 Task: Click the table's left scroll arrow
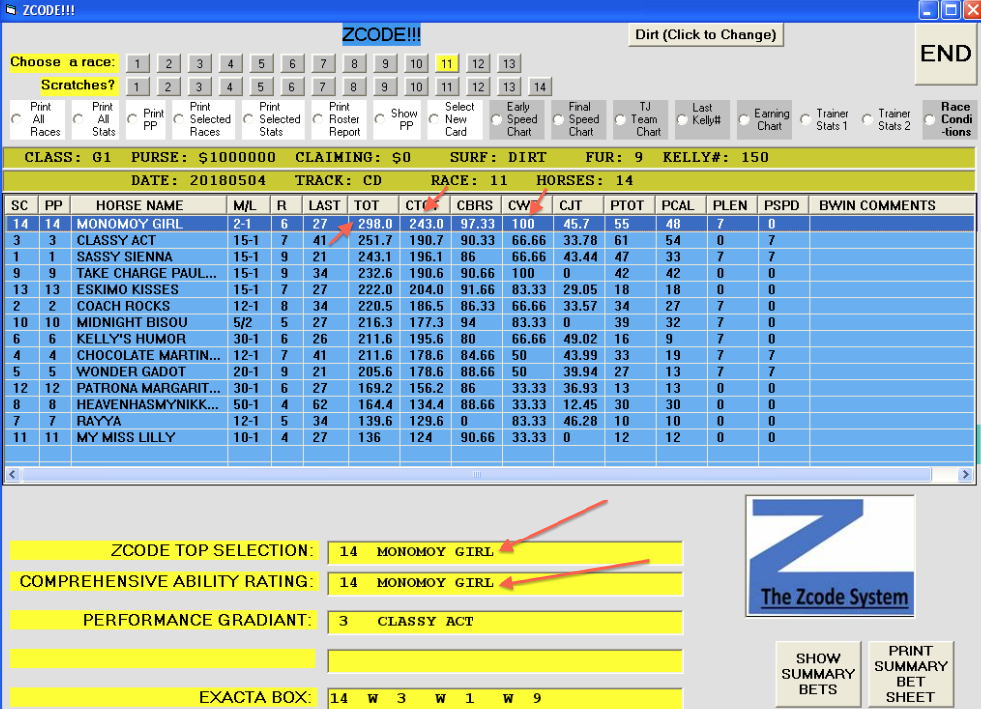13,475
